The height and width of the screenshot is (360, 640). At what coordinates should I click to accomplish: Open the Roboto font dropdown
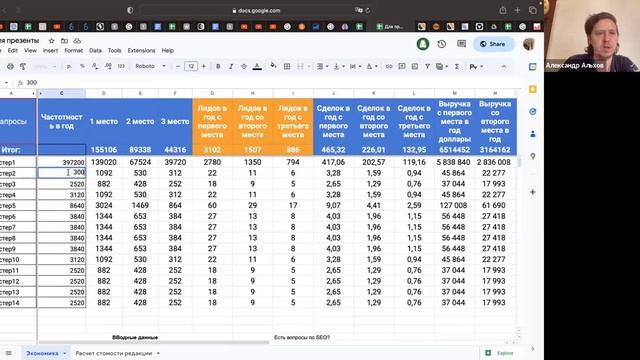coord(151,66)
